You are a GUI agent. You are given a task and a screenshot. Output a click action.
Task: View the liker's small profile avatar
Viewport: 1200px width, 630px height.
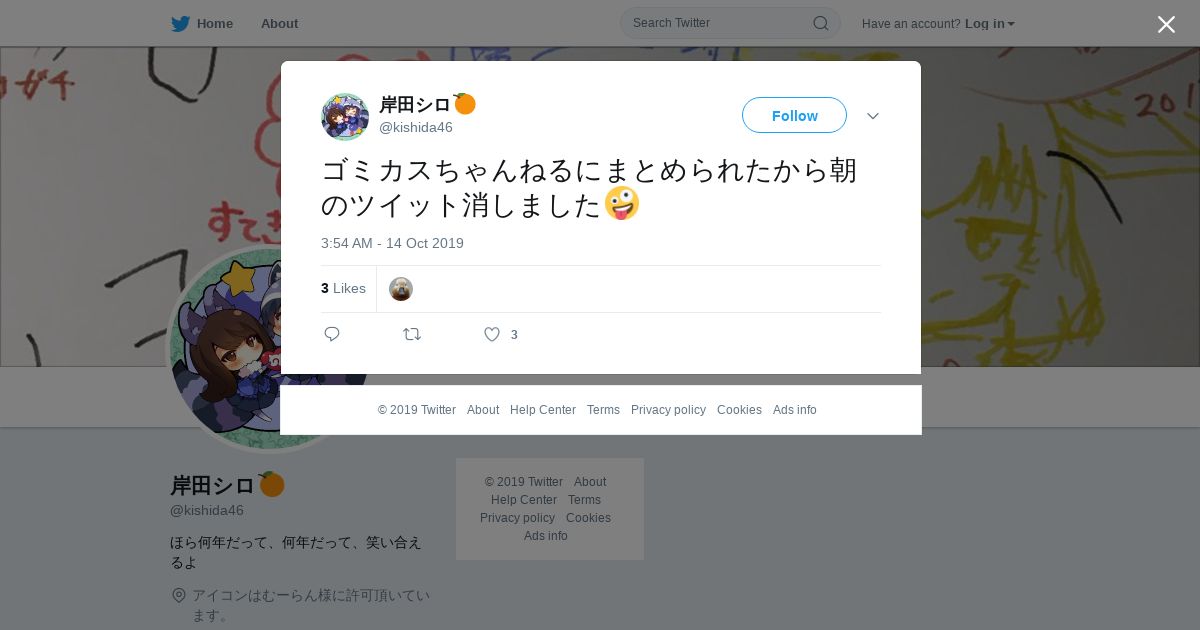(x=401, y=289)
